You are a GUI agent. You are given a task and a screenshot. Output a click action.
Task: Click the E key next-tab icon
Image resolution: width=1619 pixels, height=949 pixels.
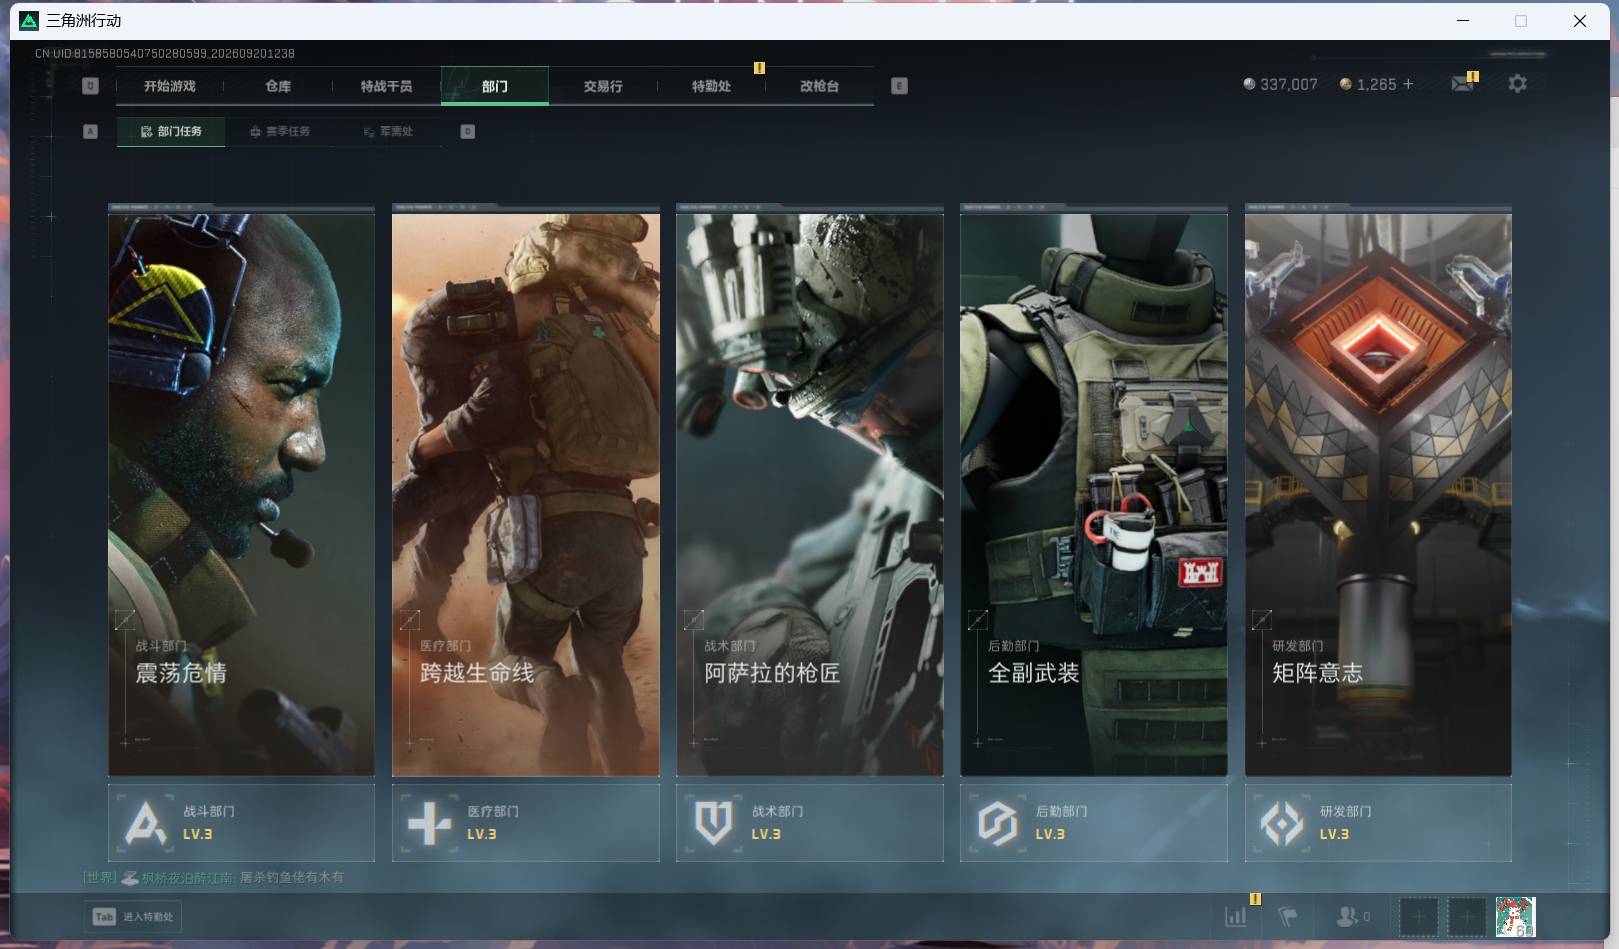(x=899, y=86)
